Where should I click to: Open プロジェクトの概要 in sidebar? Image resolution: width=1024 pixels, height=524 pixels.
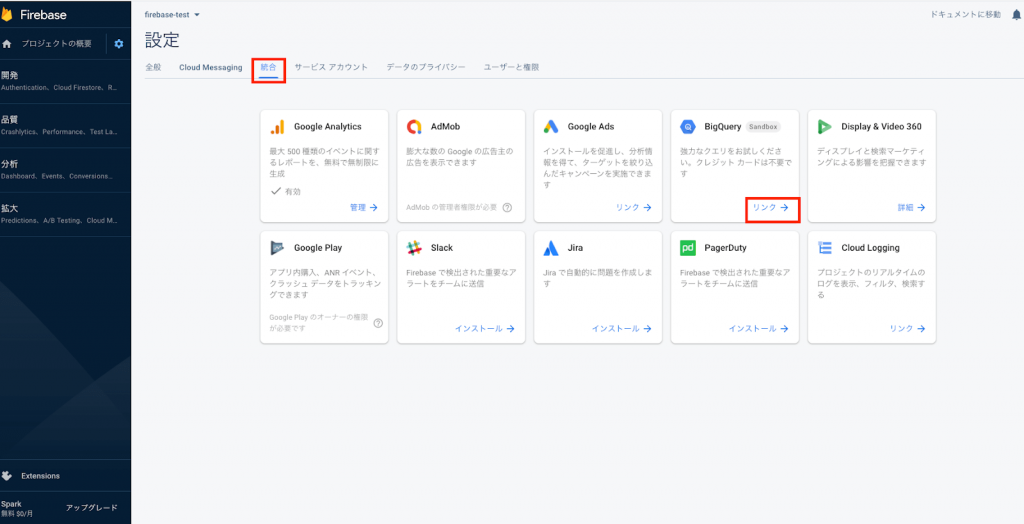point(56,44)
